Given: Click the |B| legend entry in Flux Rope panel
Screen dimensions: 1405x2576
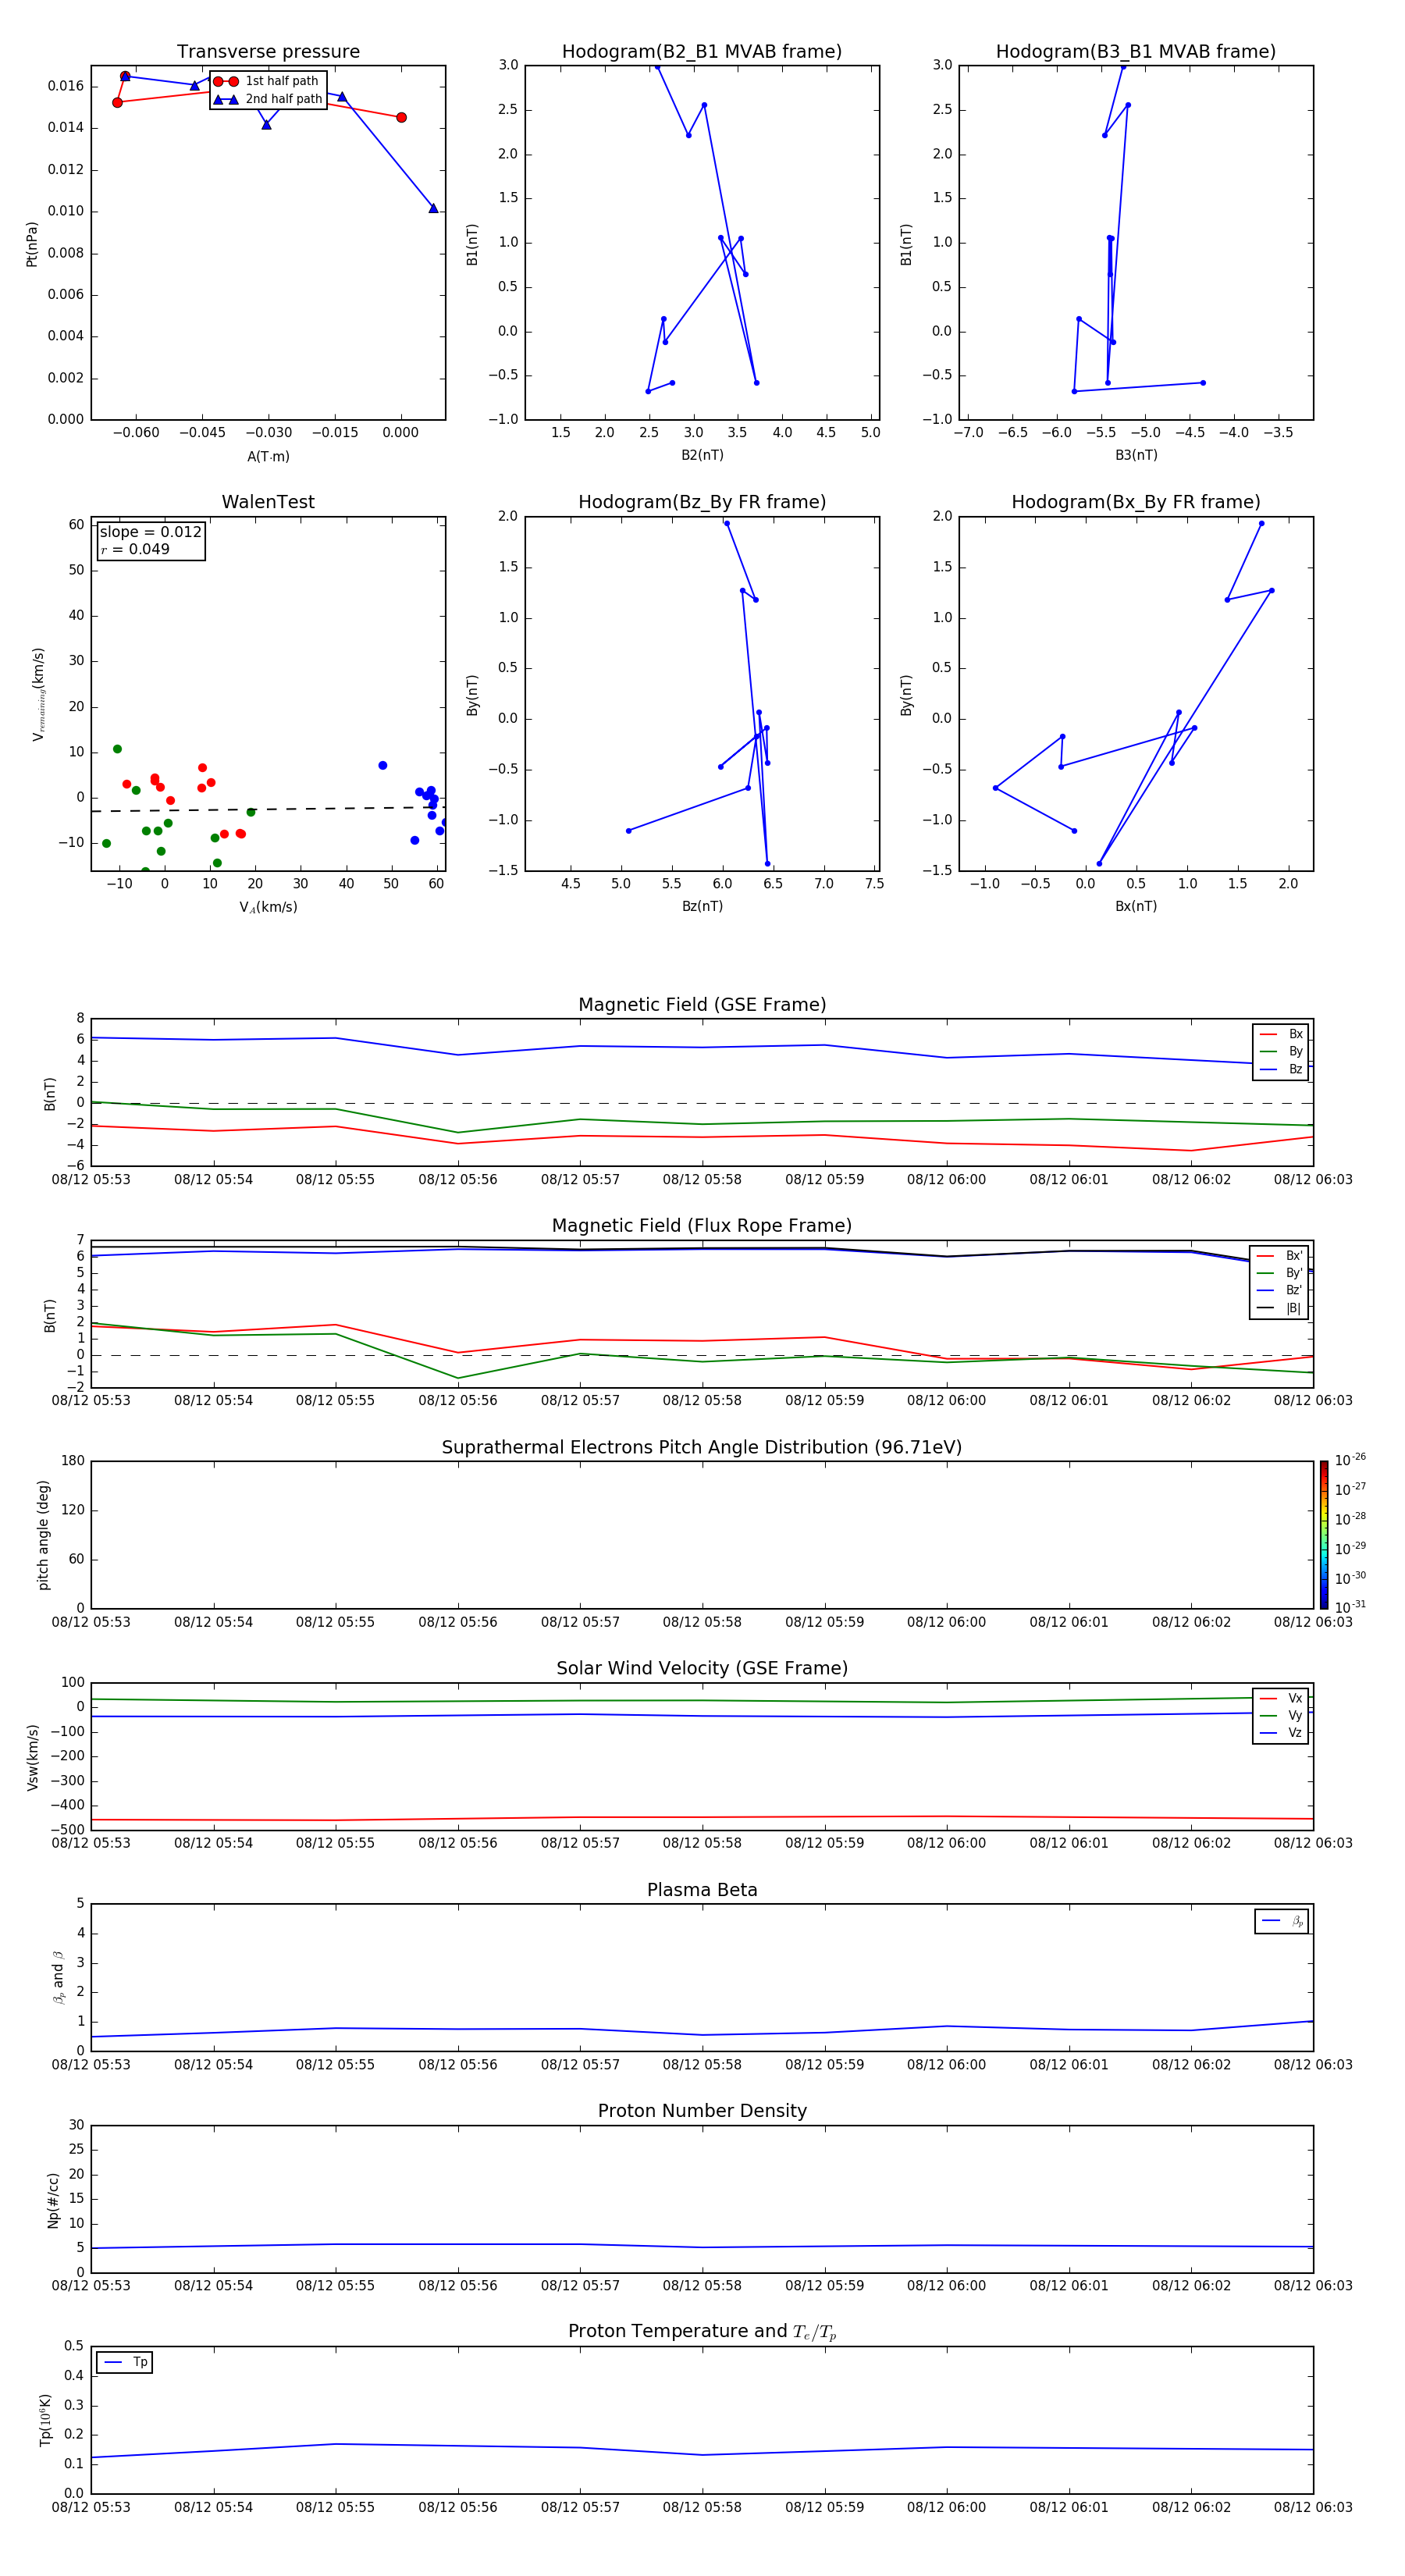Looking at the screenshot, I should [1280, 1308].
